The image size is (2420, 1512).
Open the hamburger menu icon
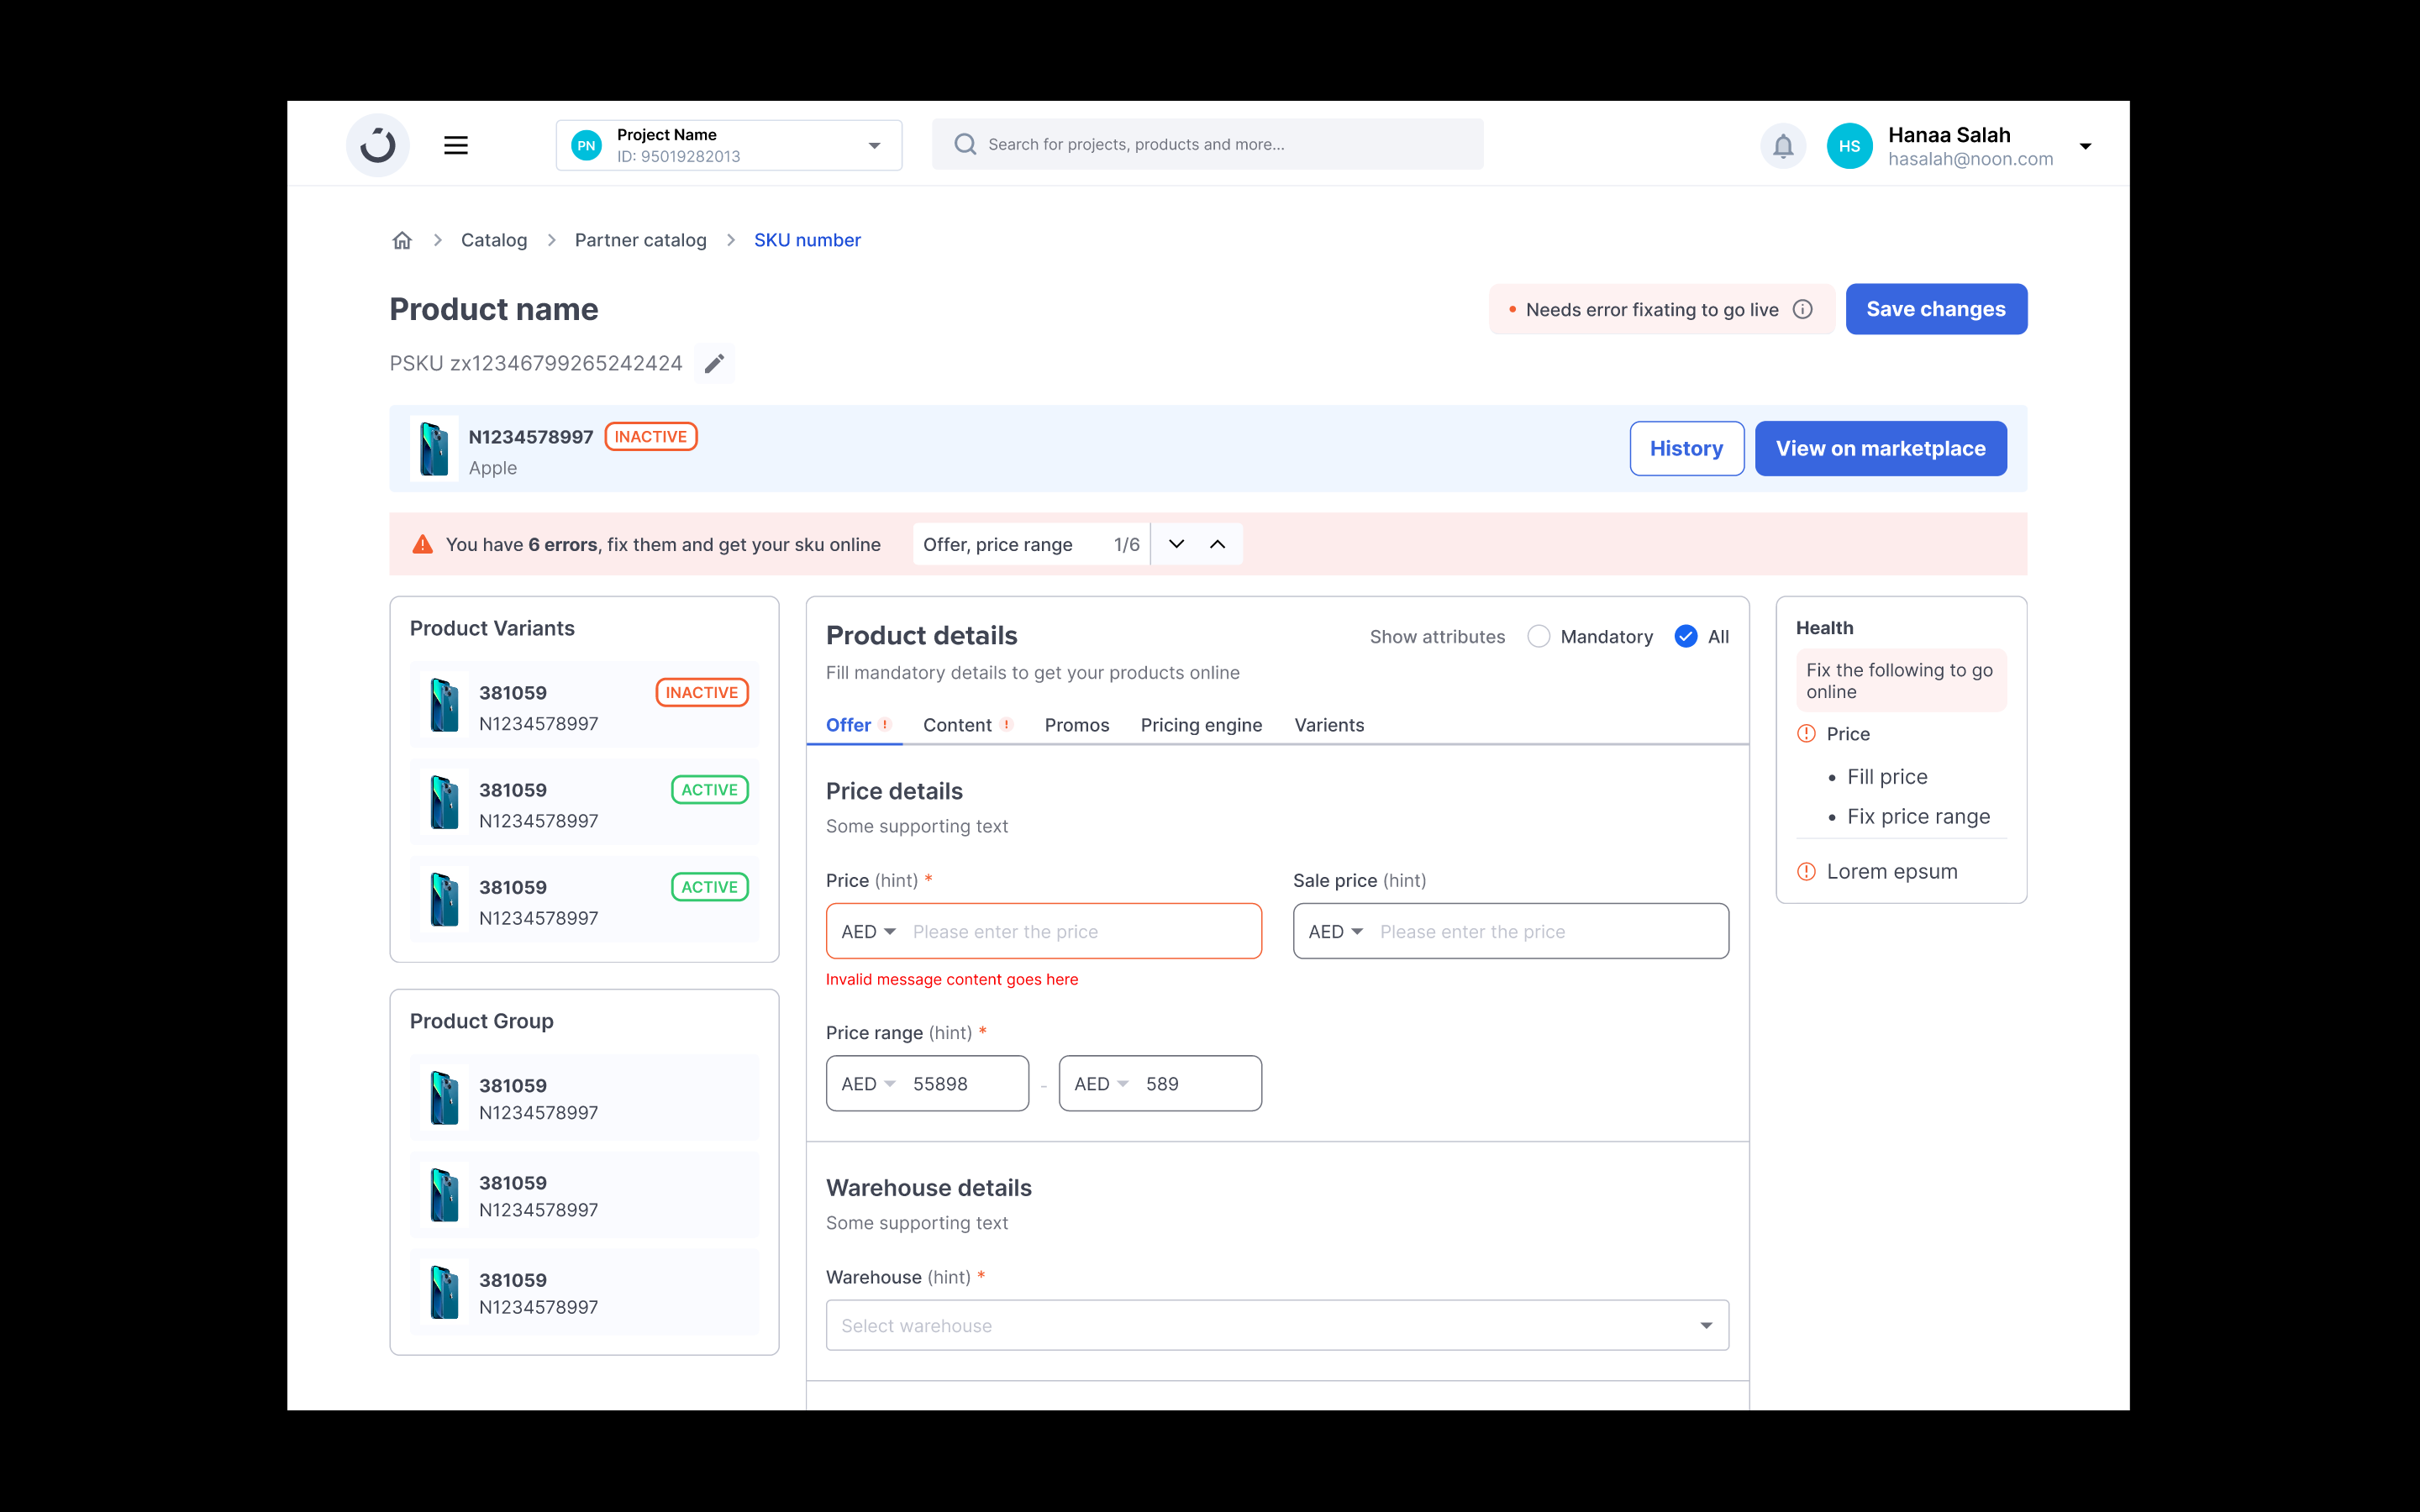click(456, 146)
